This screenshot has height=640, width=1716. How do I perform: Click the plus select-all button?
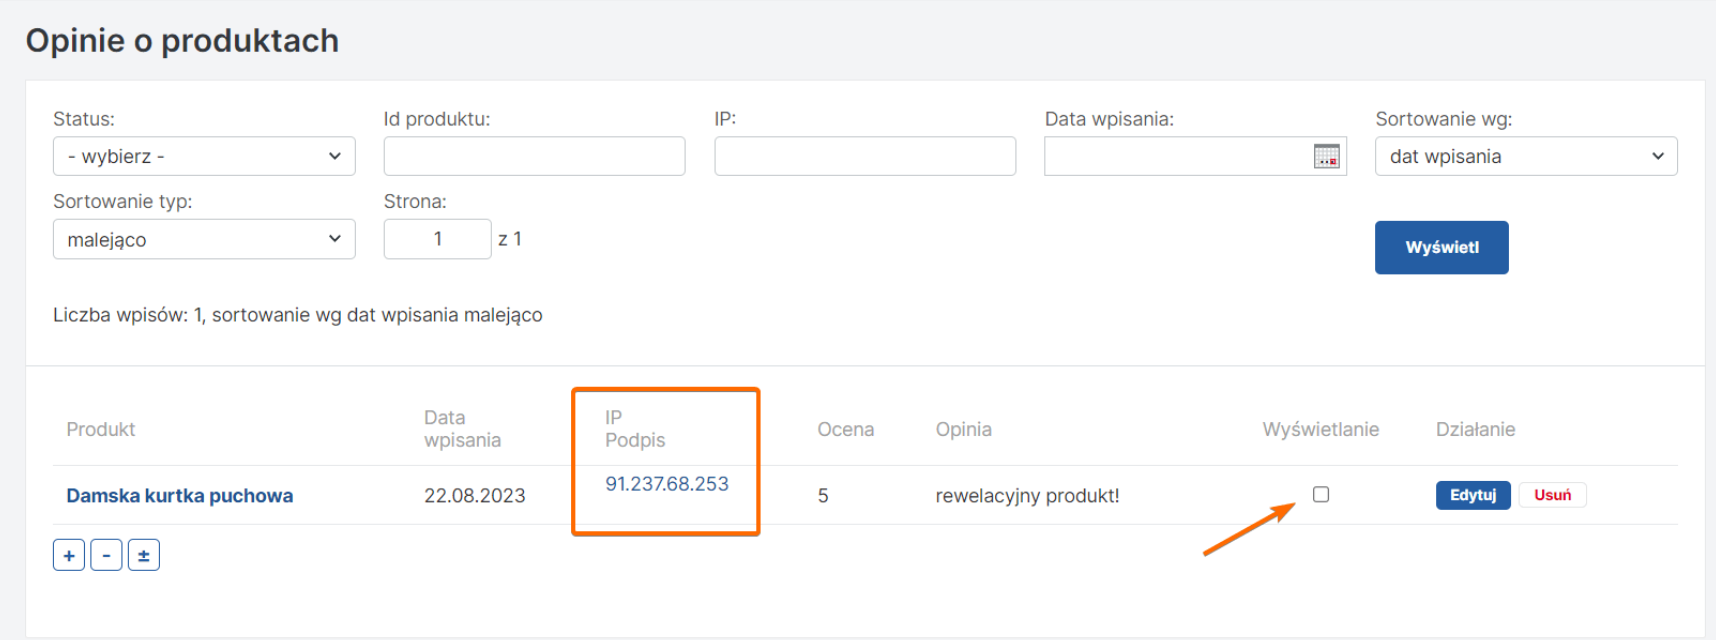point(69,555)
